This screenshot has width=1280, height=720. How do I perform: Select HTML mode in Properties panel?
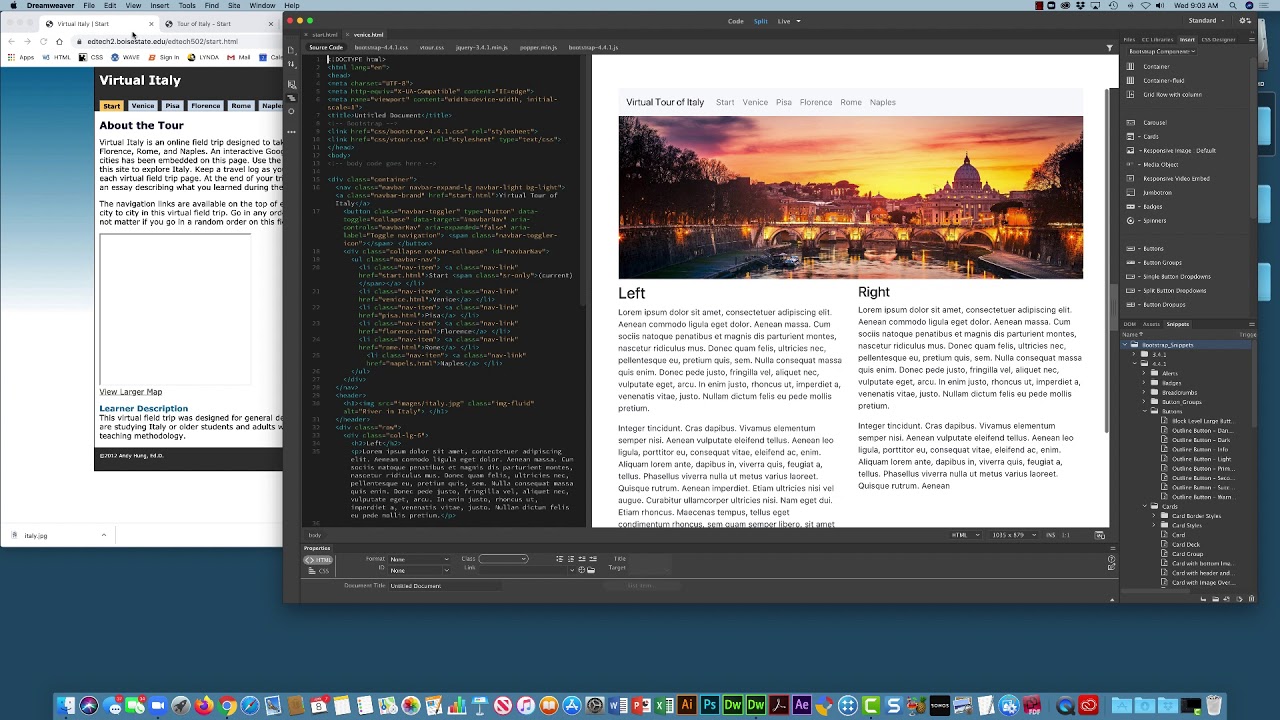coord(318,560)
